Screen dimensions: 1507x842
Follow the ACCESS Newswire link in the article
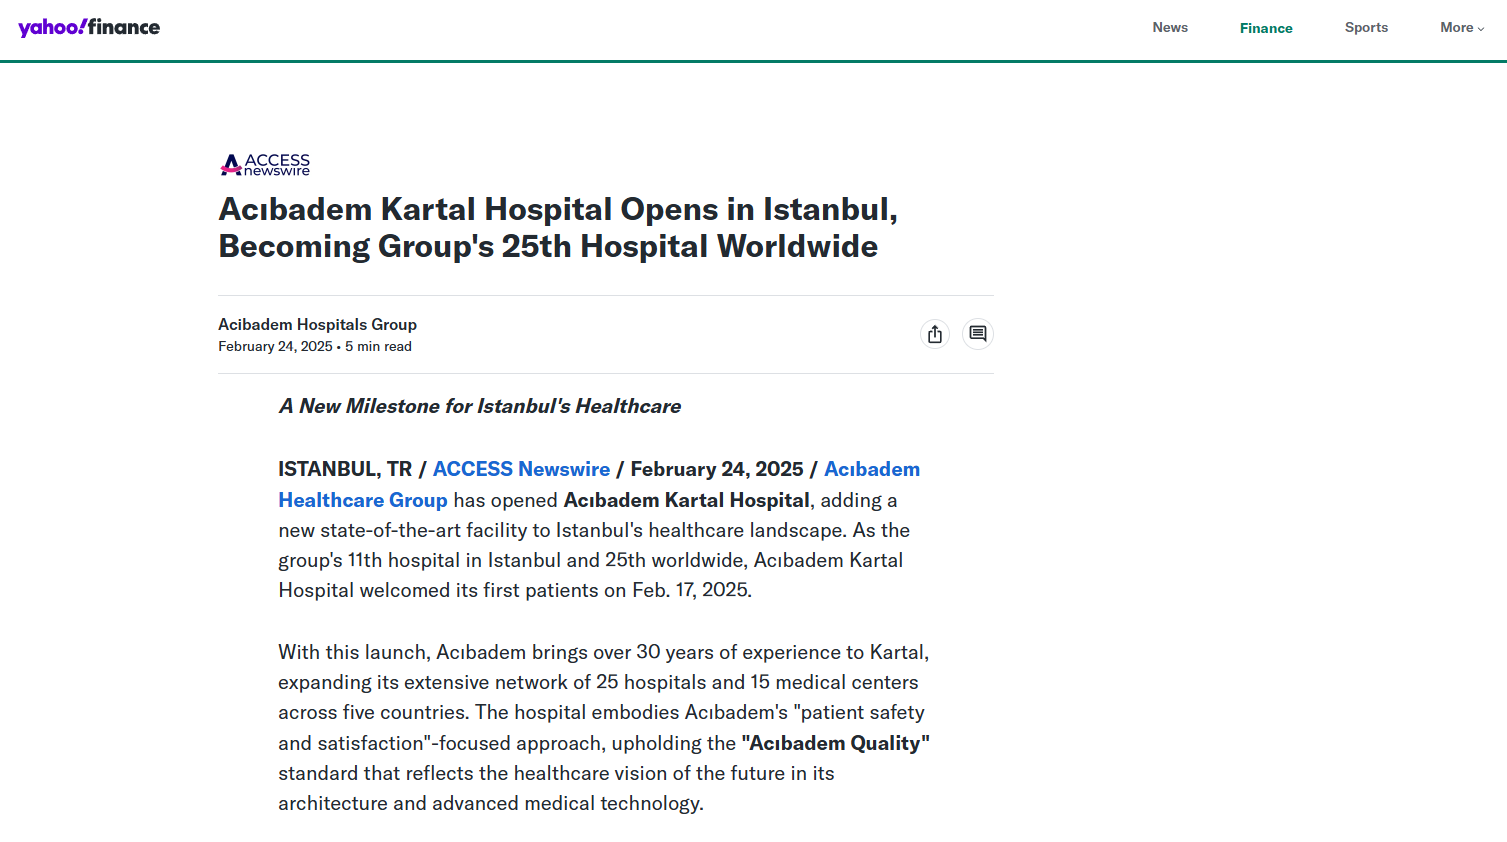click(521, 469)
